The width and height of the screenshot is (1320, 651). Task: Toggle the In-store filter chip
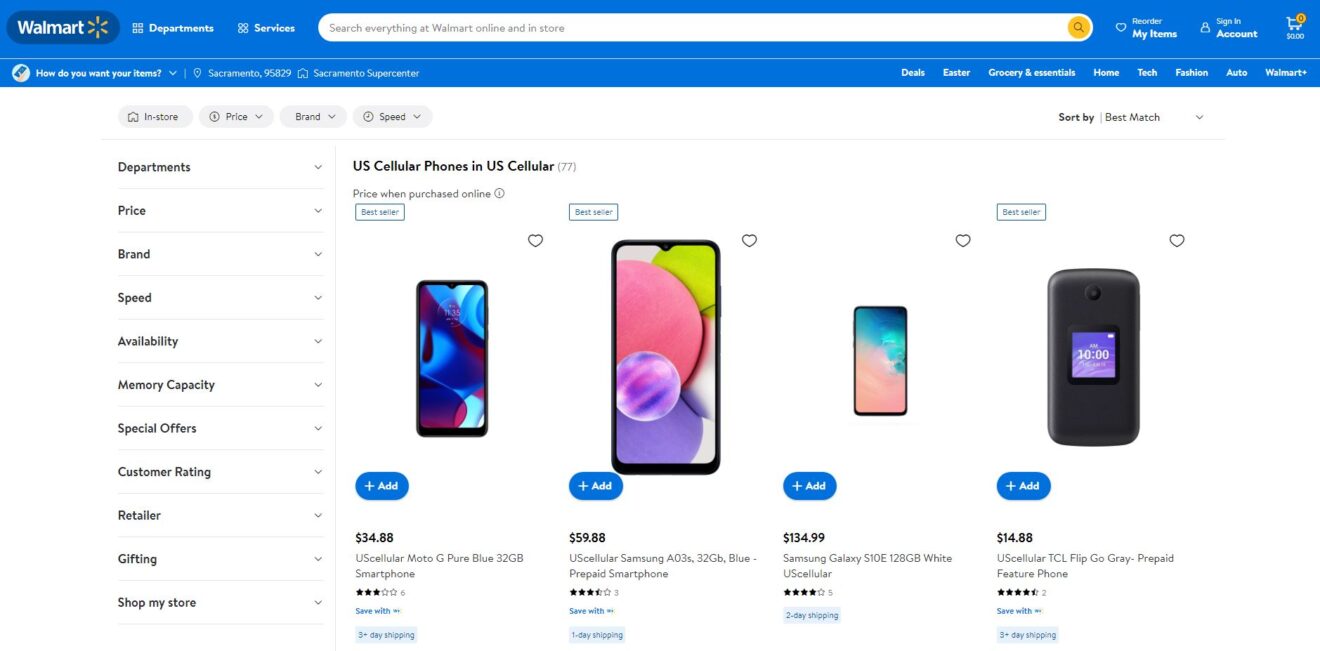155,116
